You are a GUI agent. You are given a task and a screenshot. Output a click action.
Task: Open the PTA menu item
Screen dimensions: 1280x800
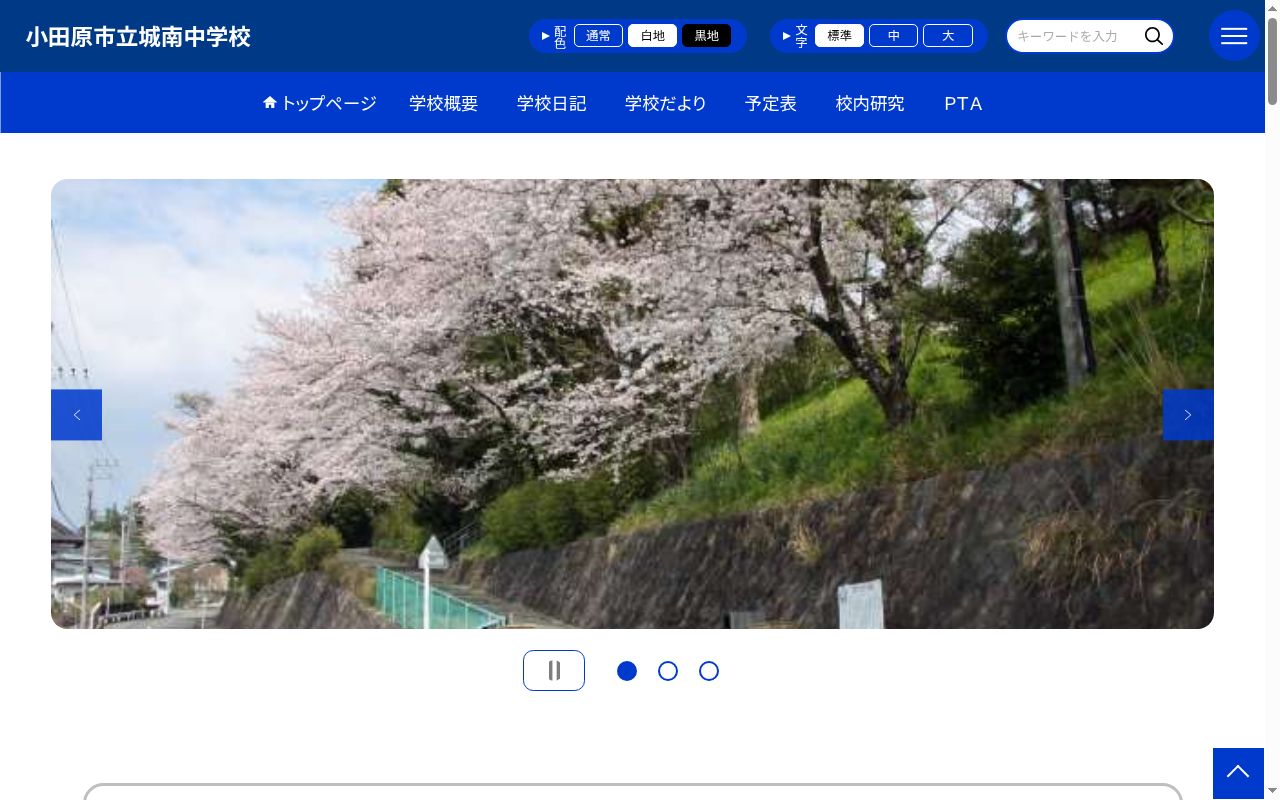pos(963,103)
